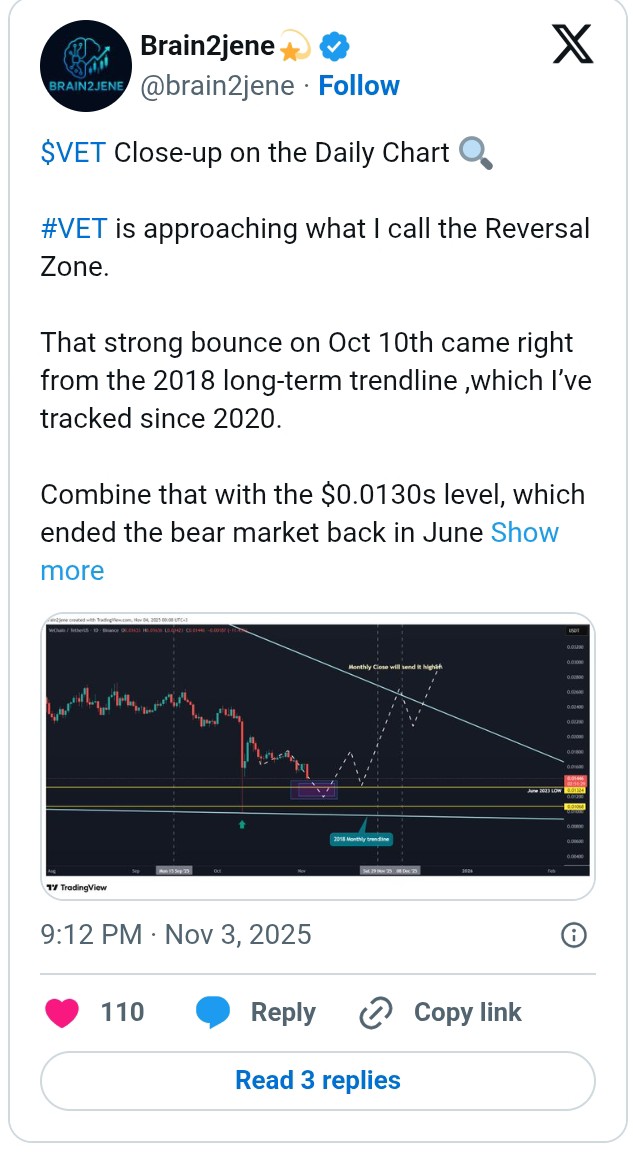This screenshot has width=633, height=1158.
Task: Expand the post text with Show more
Action: click(525, 533)
